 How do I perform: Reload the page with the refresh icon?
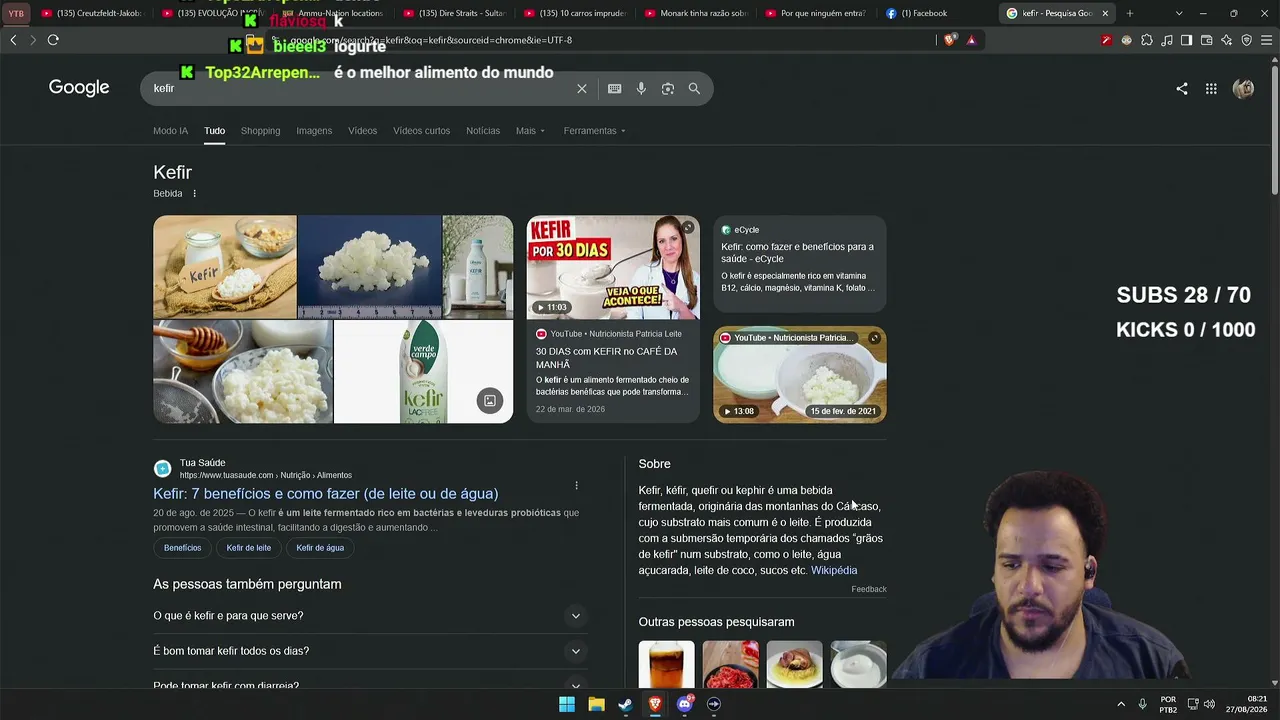click(x=53, y=40)
